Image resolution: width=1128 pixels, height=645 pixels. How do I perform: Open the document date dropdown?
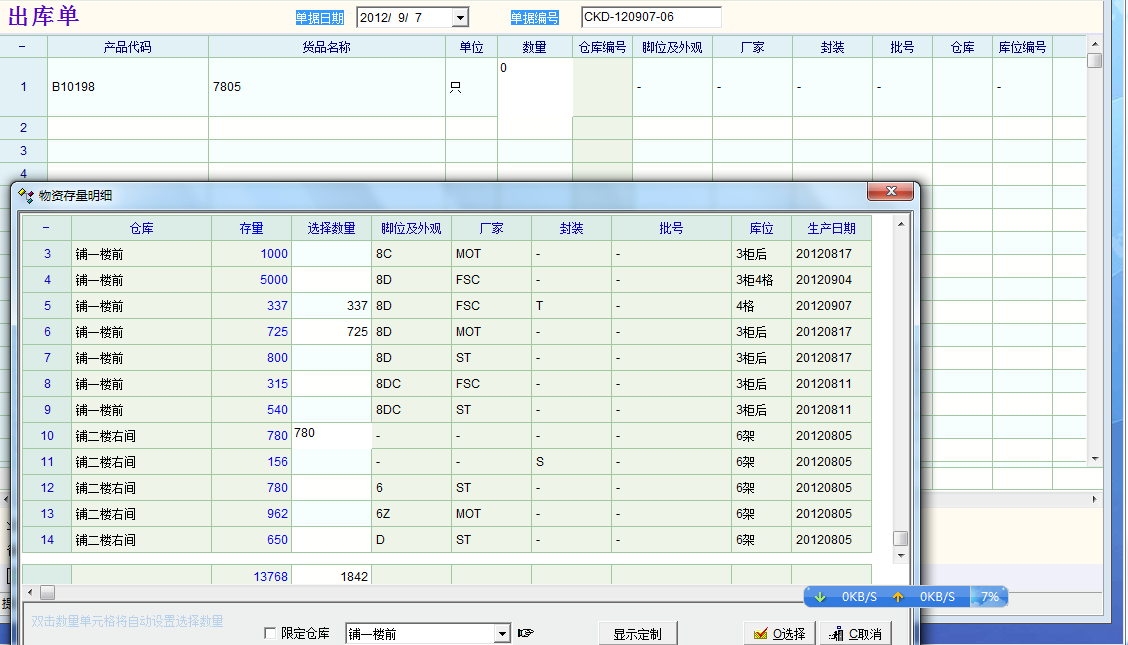(x=459, y=17)
